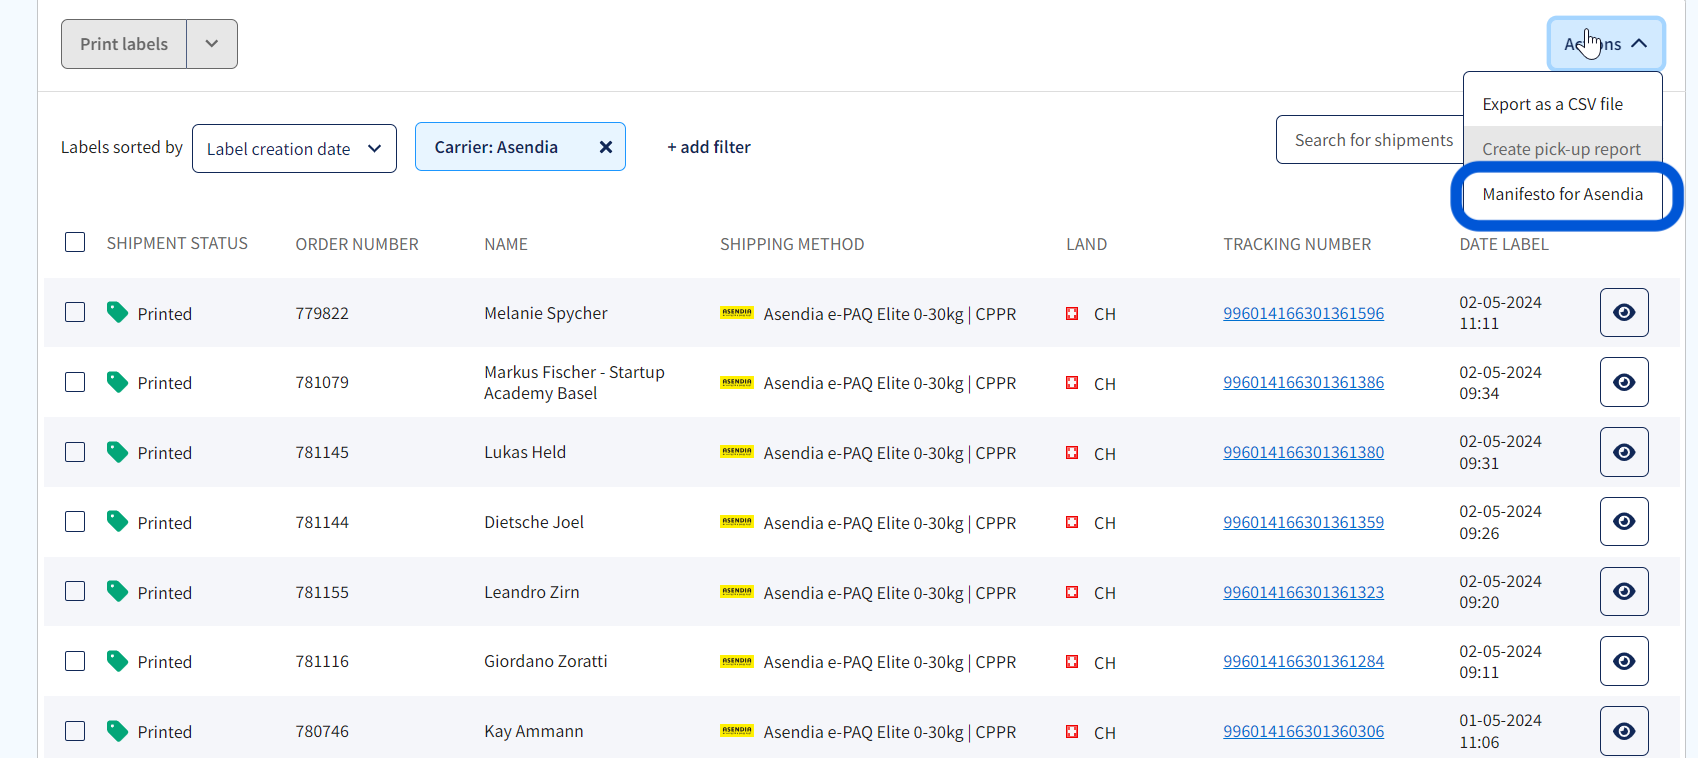
Task: View shipment details for Lukas Held
Action: point(1624,452)
